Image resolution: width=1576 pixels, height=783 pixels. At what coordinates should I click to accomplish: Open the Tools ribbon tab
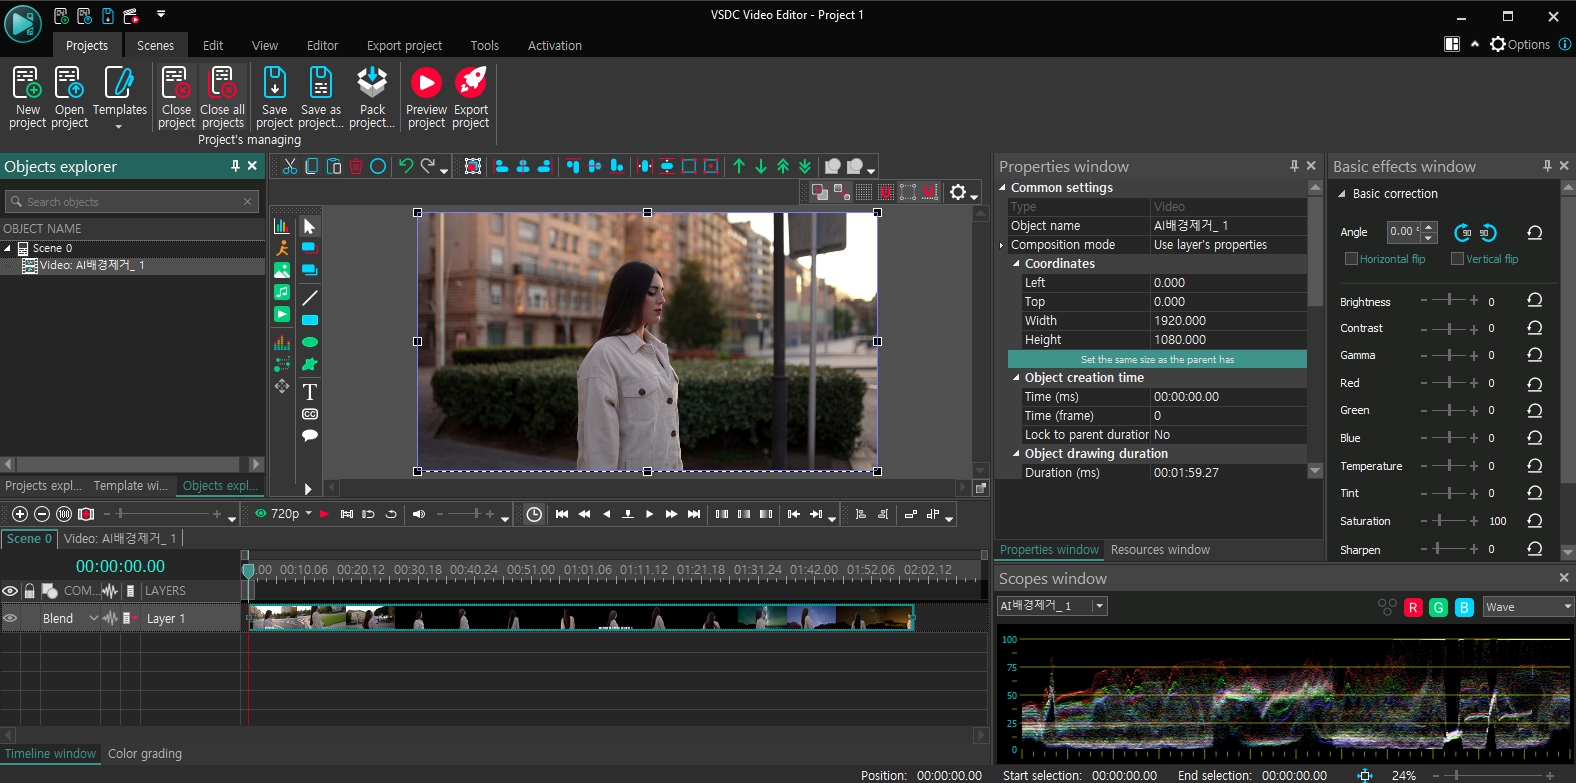pyautogui.click(x=485, y=45)
